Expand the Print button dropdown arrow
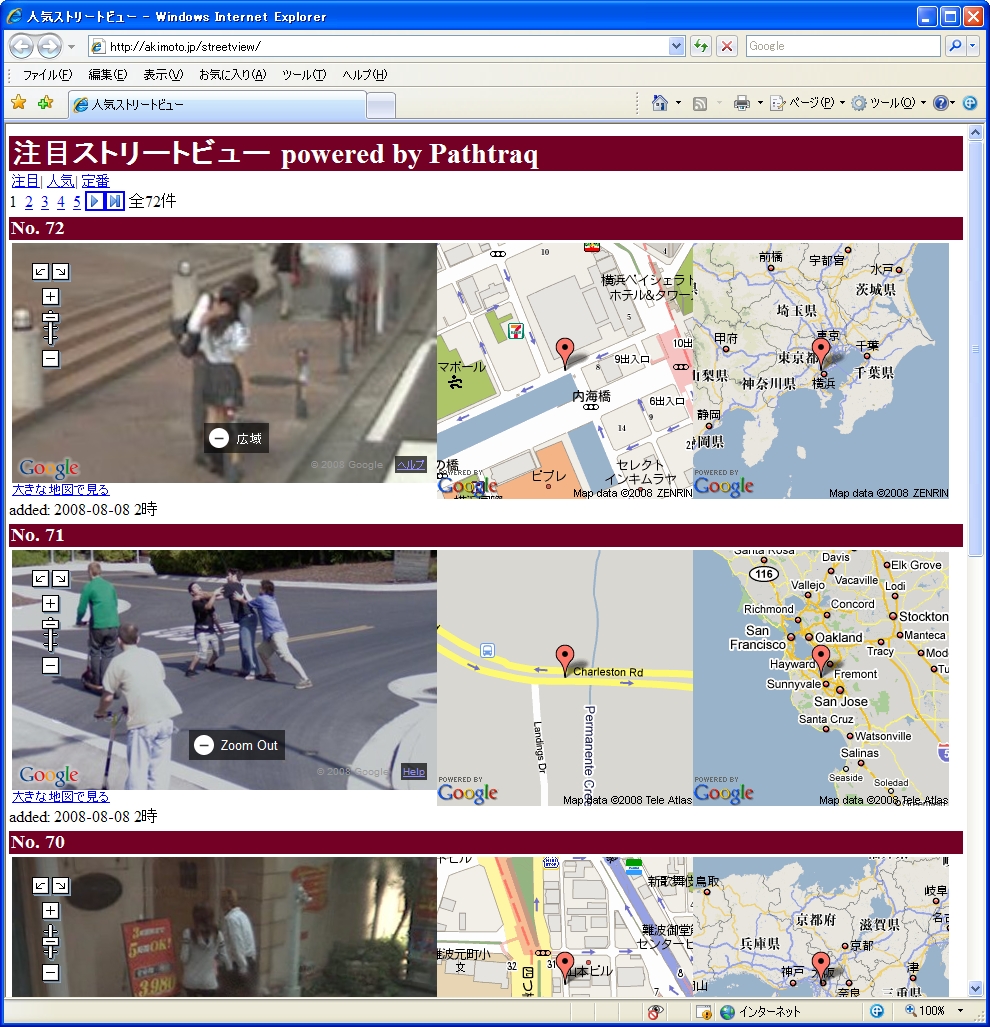The height and width of the screenshot is (1027, 990). (x=760, y=103)
